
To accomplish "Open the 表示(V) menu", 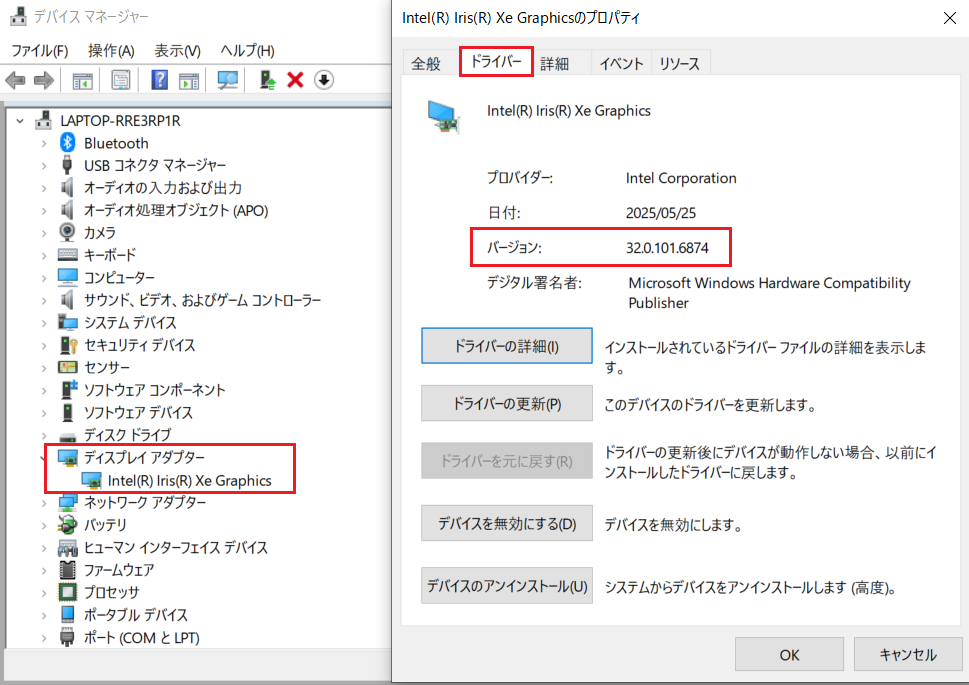I will [177, 51].
